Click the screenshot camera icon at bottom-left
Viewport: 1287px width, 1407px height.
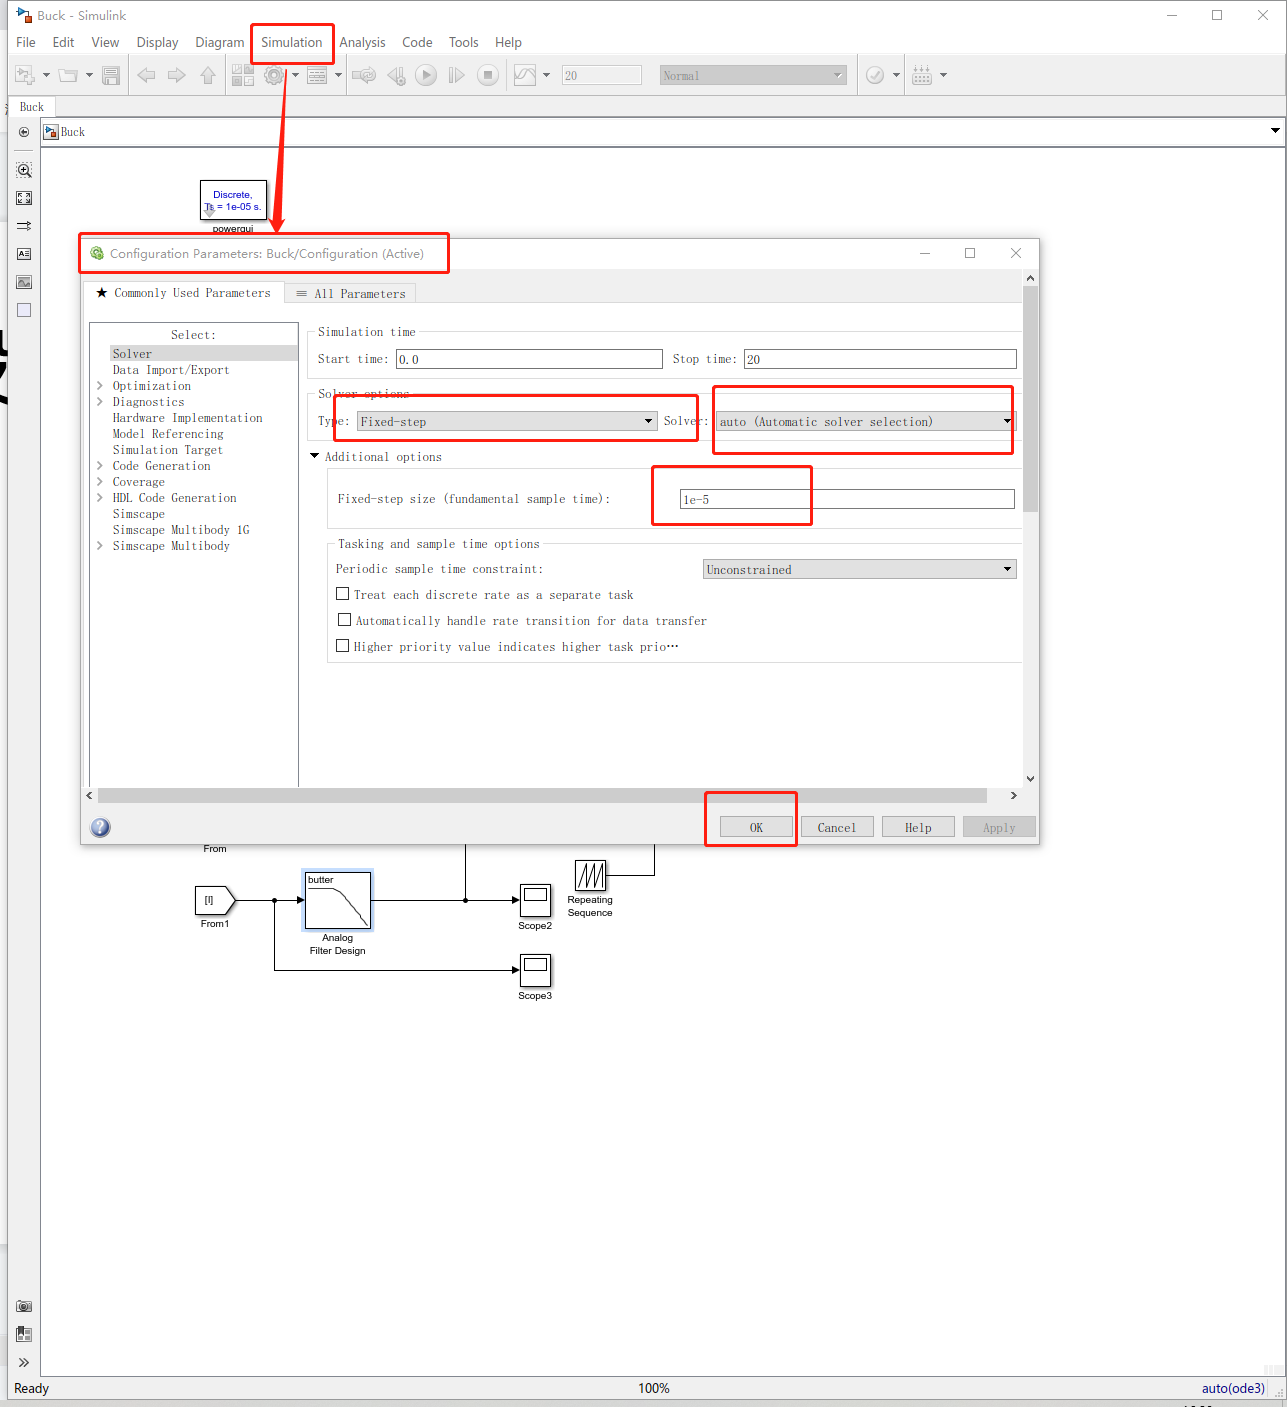coord(24,1306)
